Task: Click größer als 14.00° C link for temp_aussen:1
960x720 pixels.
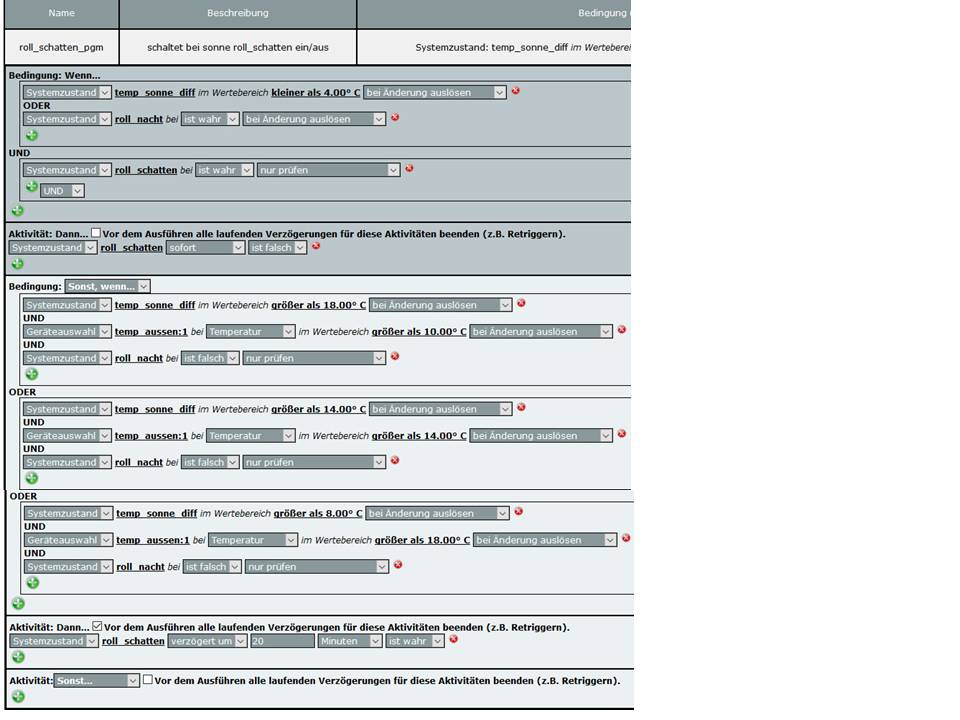Action: pos(419,436)
